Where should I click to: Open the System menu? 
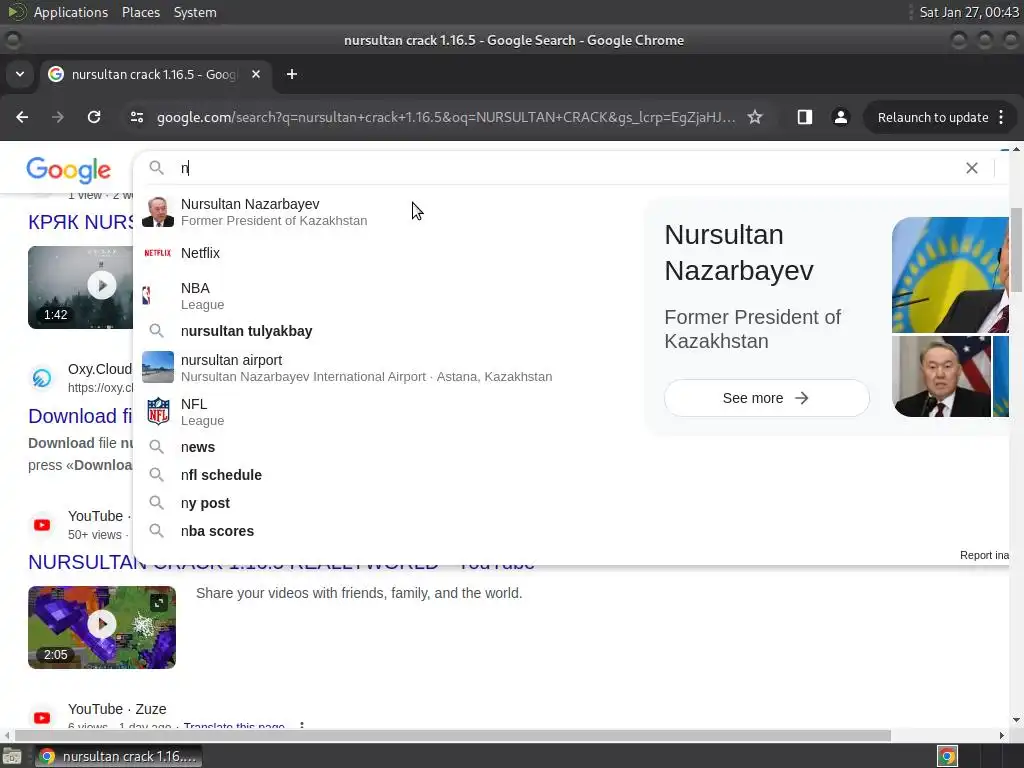tap(195, 12)
